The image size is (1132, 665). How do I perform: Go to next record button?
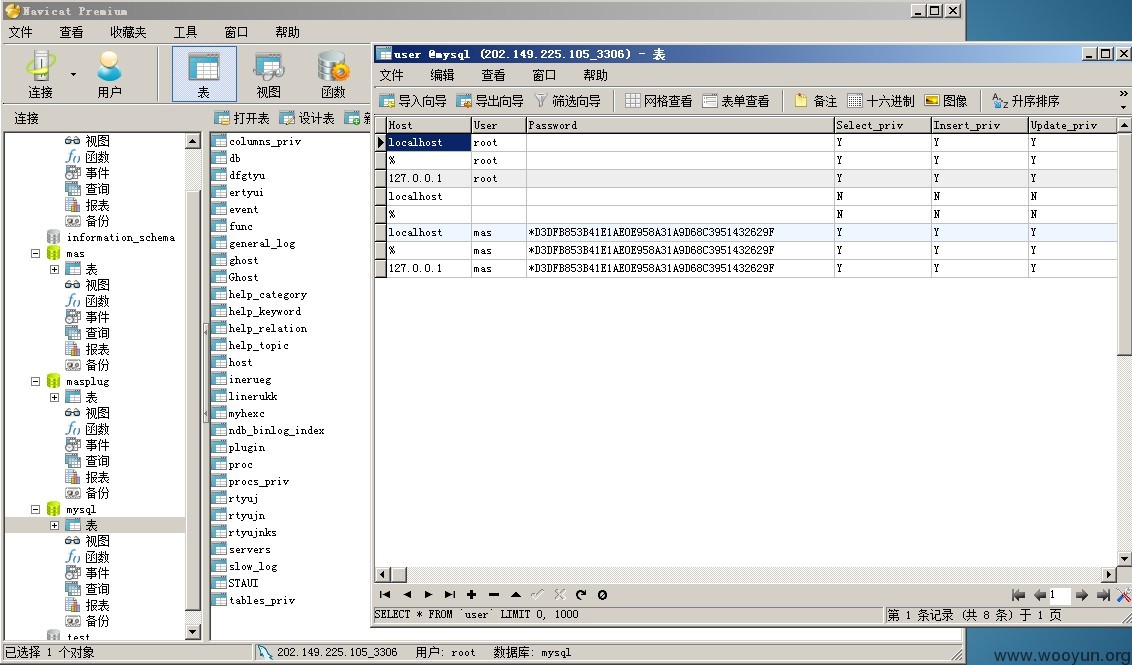click(x=428, y=595)
